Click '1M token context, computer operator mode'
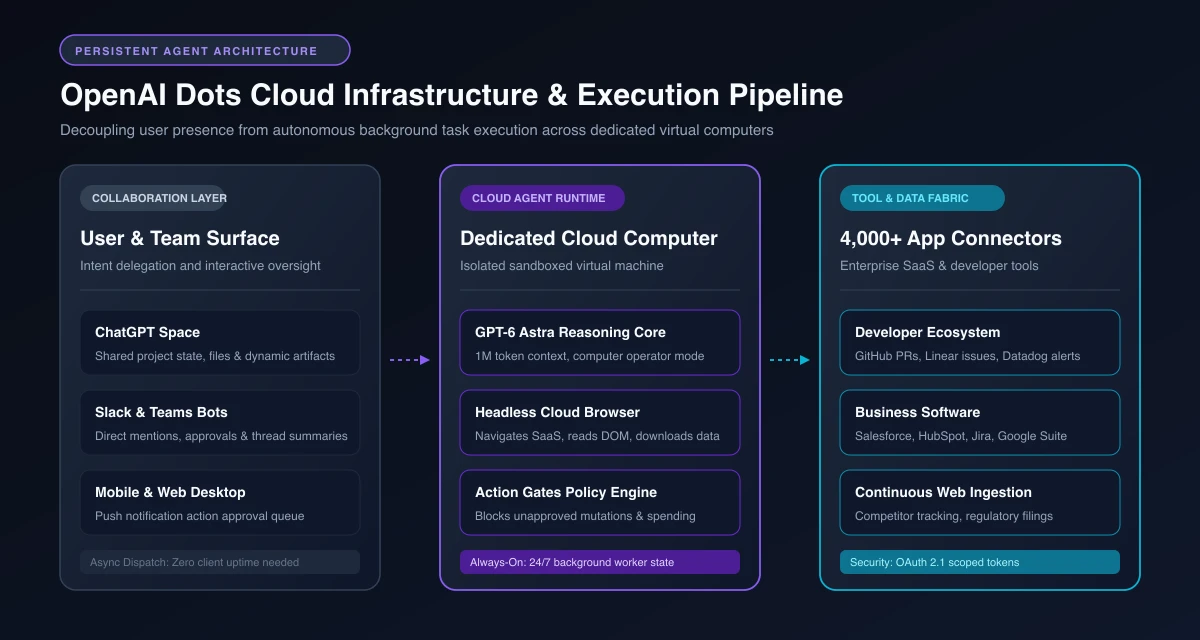The width and height of the screenshot is (1200, 640). [x=590, y=356]
